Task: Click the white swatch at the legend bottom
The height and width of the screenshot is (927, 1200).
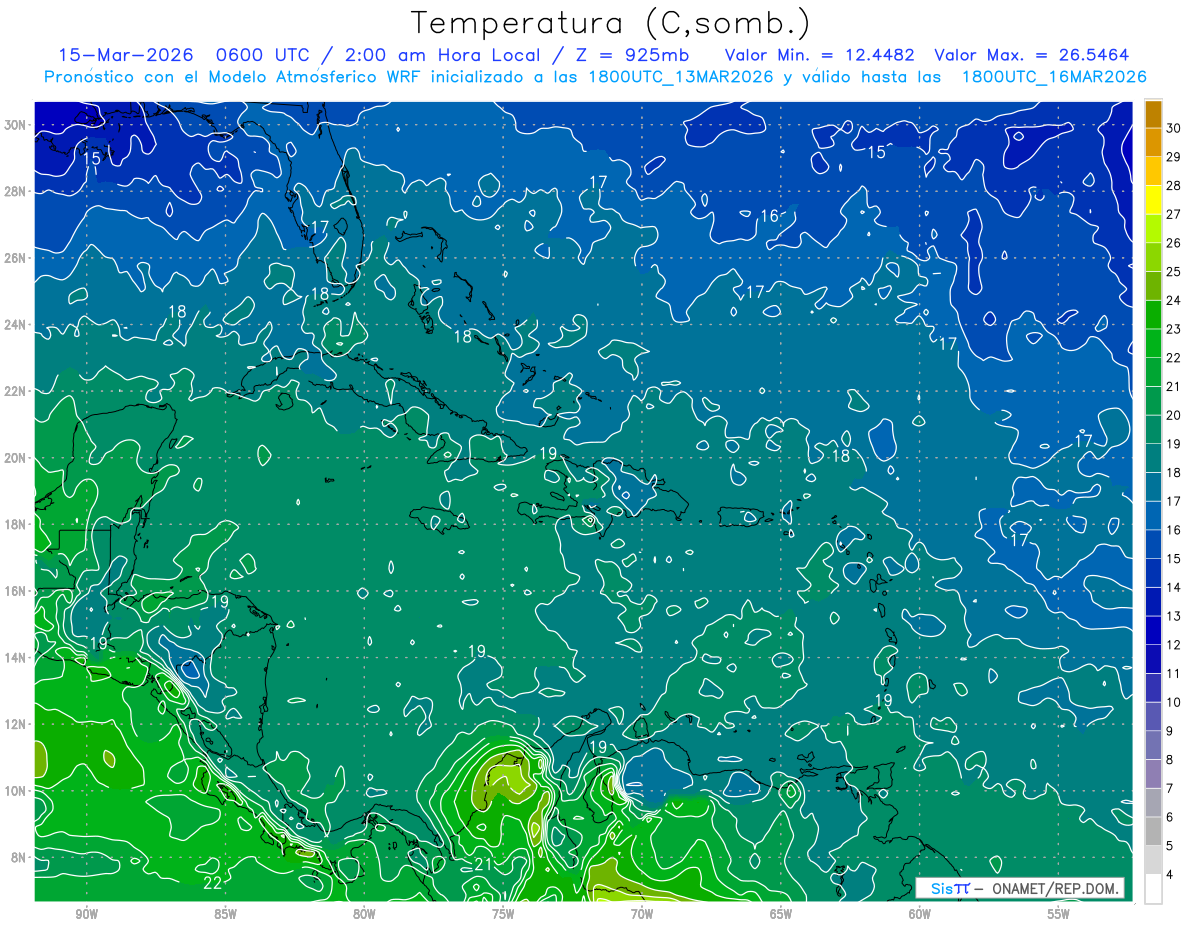Action: coord(1153,888)
